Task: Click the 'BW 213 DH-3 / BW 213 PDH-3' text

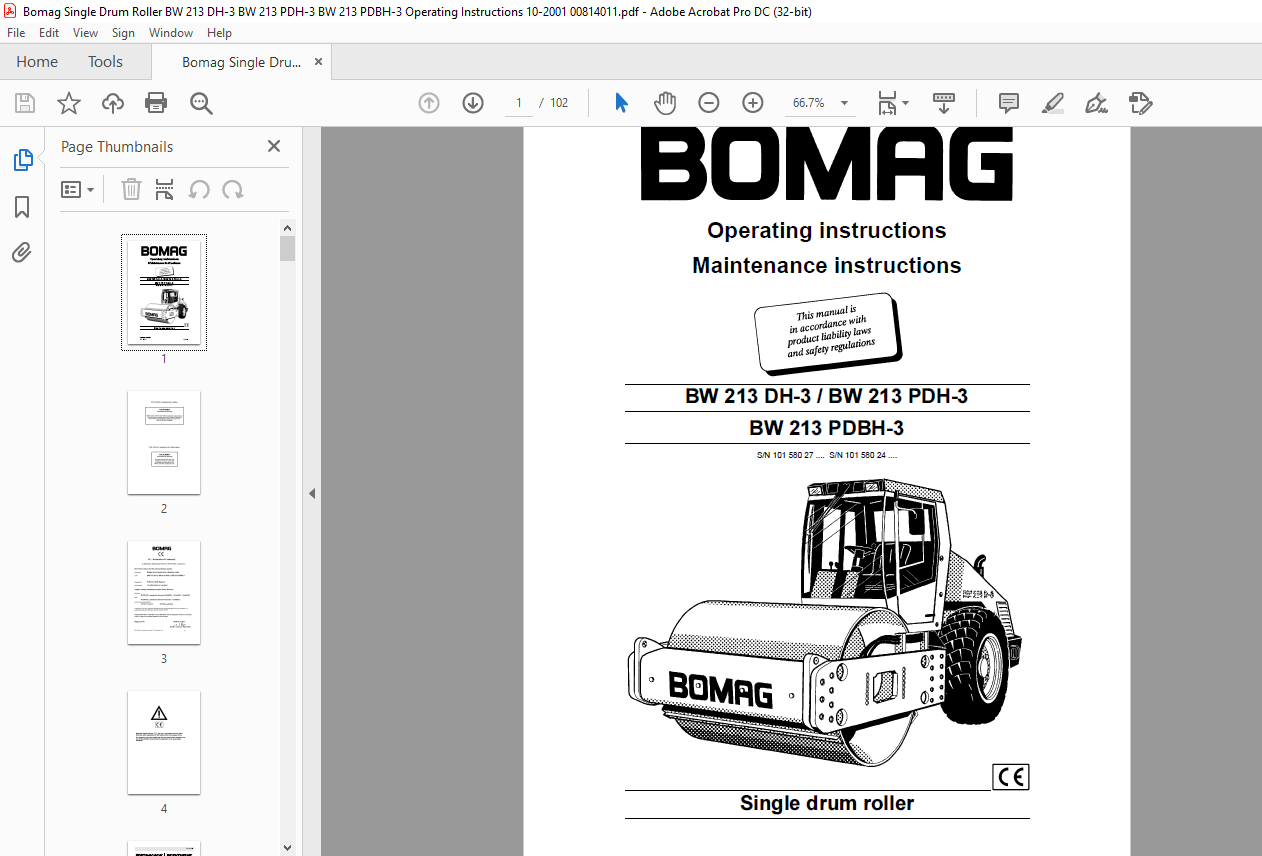Action: click(827, 397)
